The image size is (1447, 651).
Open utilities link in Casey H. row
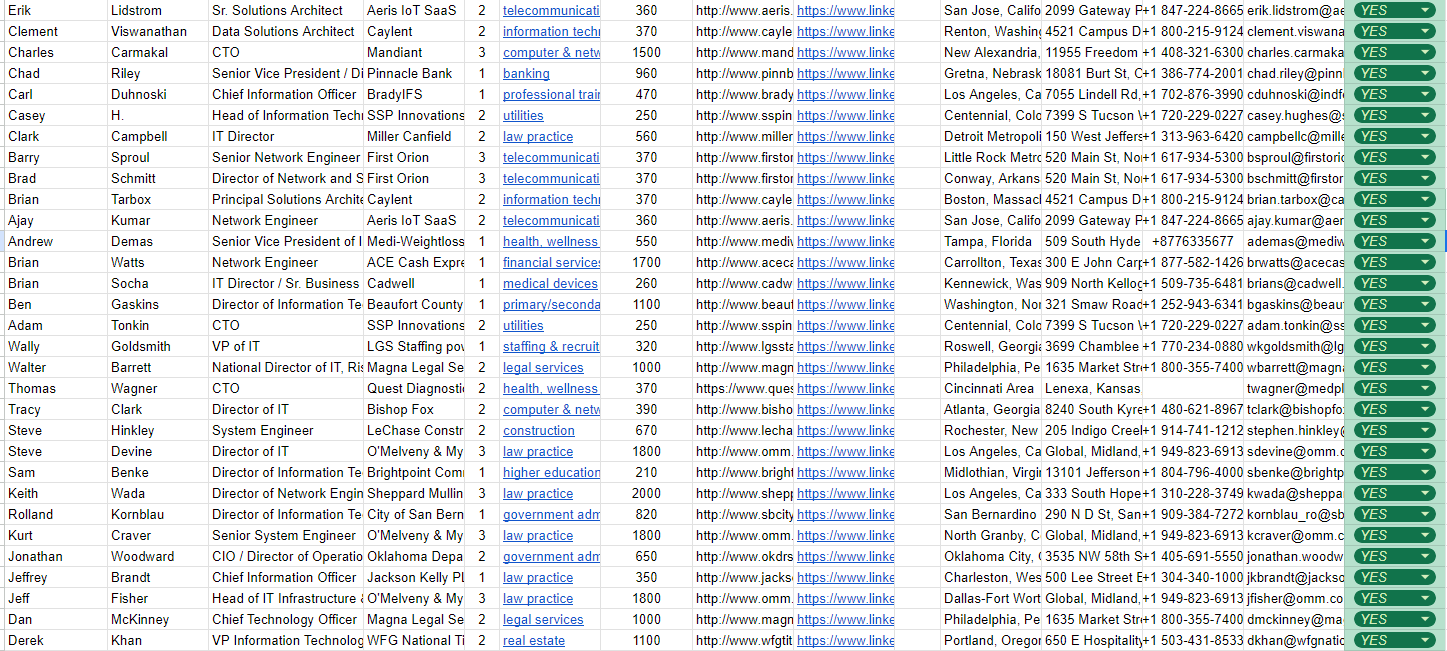(x=523, y=115)
